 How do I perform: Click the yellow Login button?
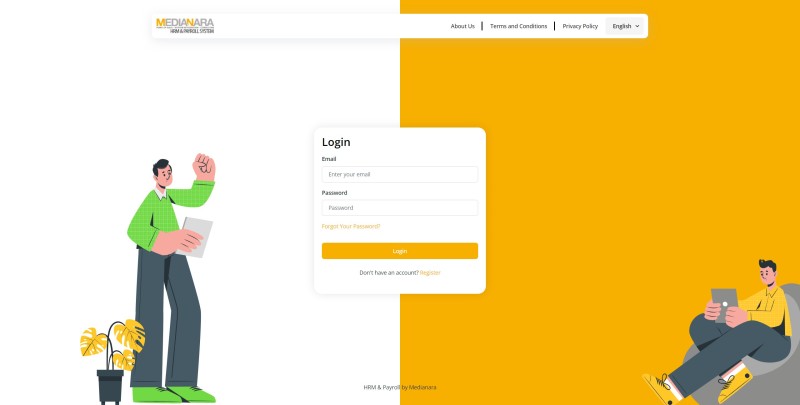pos(399,251)
